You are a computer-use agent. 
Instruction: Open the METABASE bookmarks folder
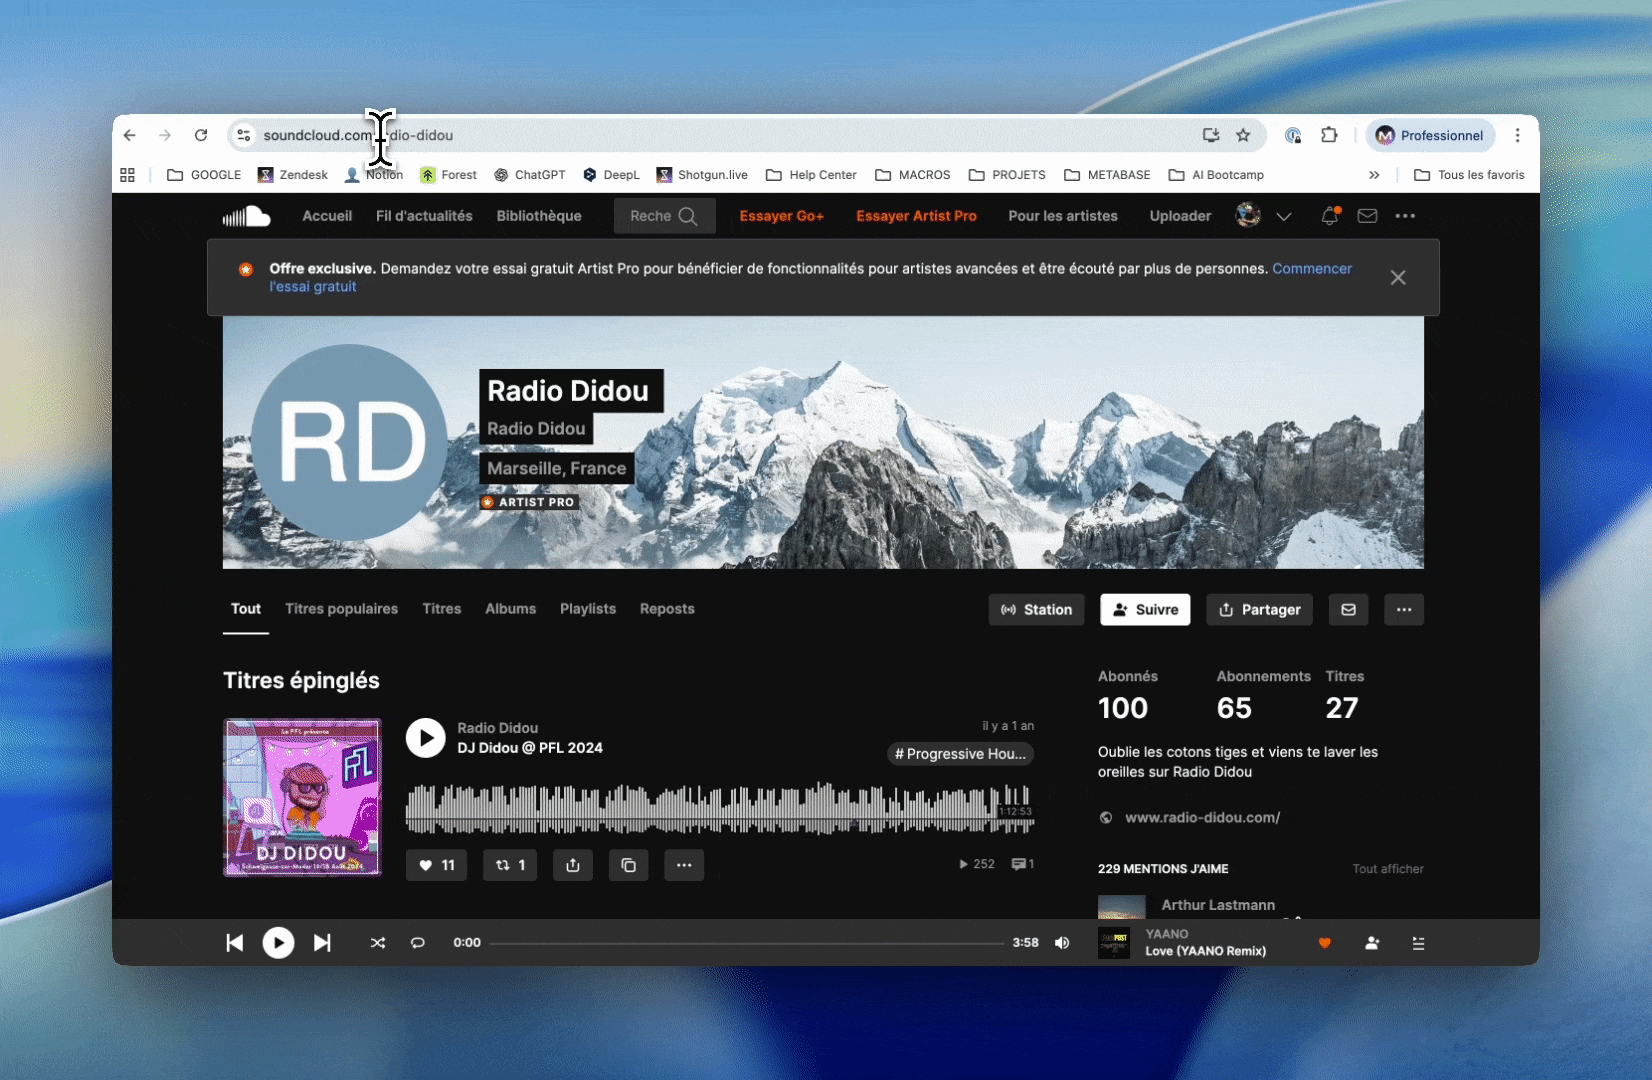tap(1107, 175)
